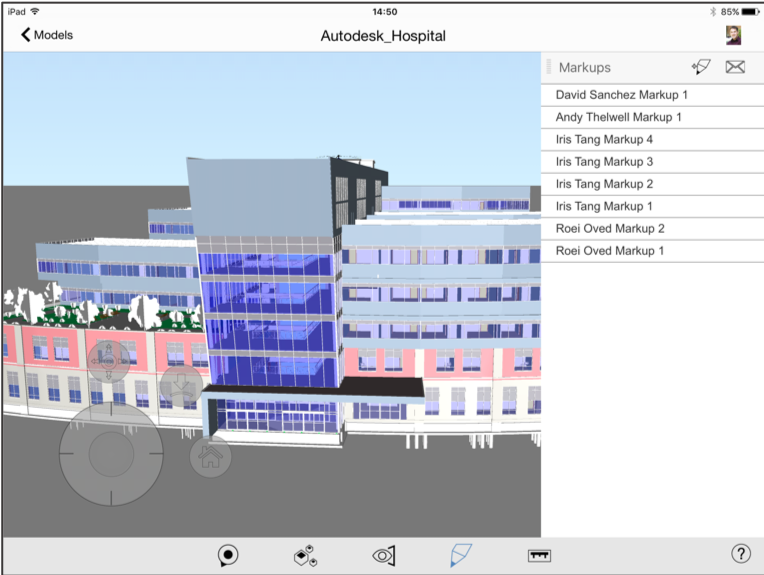
Task: Toggle the highlighted markup pen tool
Action: pyautogui.click(x=460, y=556)
